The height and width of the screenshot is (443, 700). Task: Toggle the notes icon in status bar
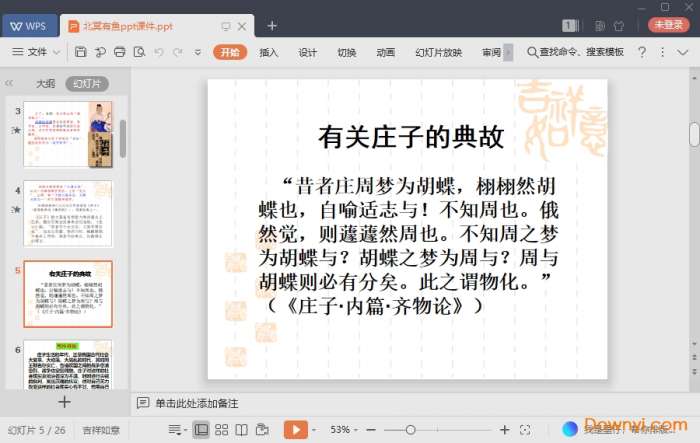tap(175, 430)
